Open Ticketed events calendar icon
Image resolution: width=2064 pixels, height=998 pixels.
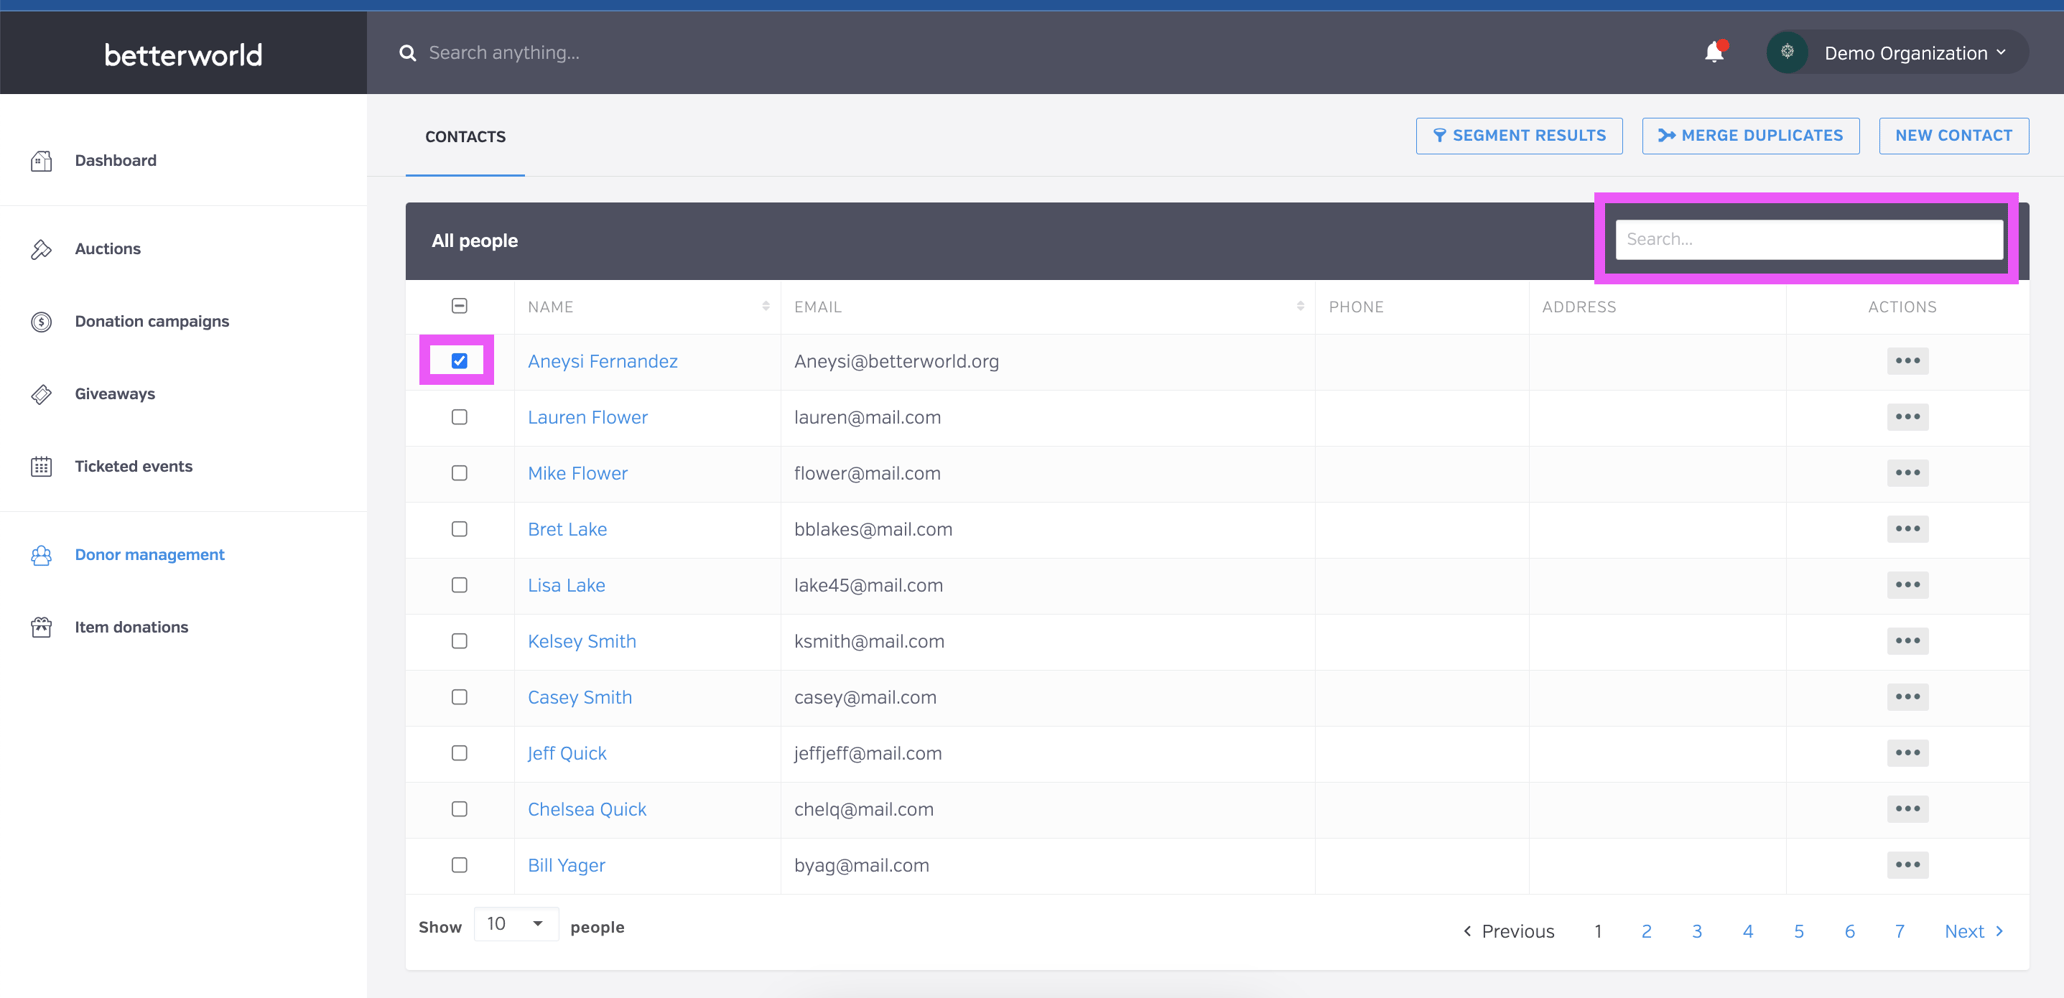point(41,466)
